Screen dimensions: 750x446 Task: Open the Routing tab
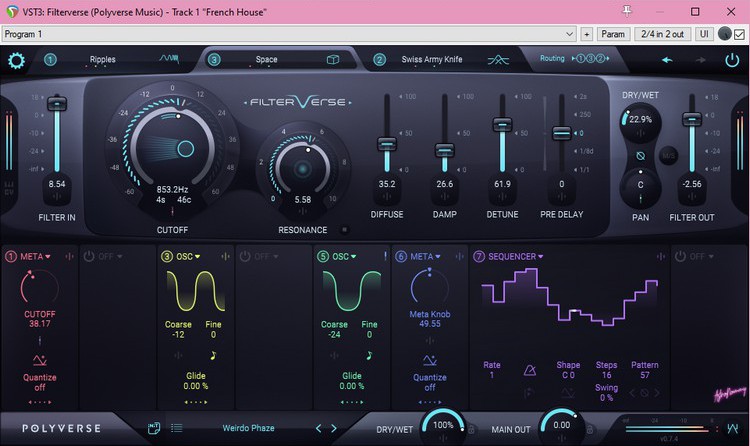tap(574, 59)
